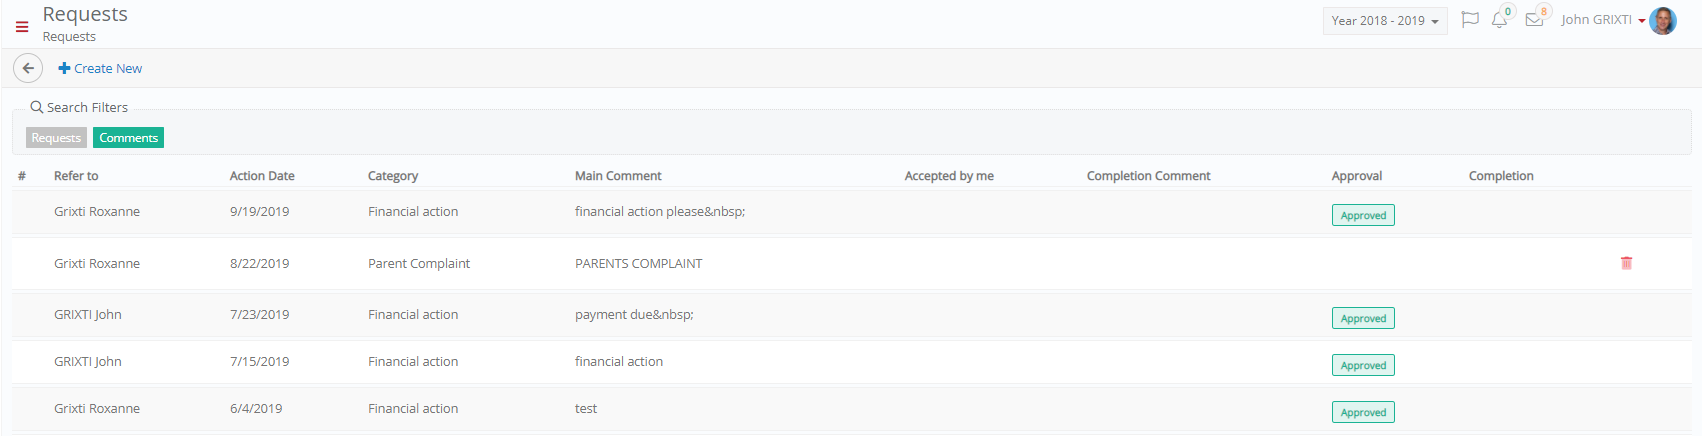Viewport: 1702px width, 436px height.
Task: Open the mail envelope icon
Action: coord(1534,20)
